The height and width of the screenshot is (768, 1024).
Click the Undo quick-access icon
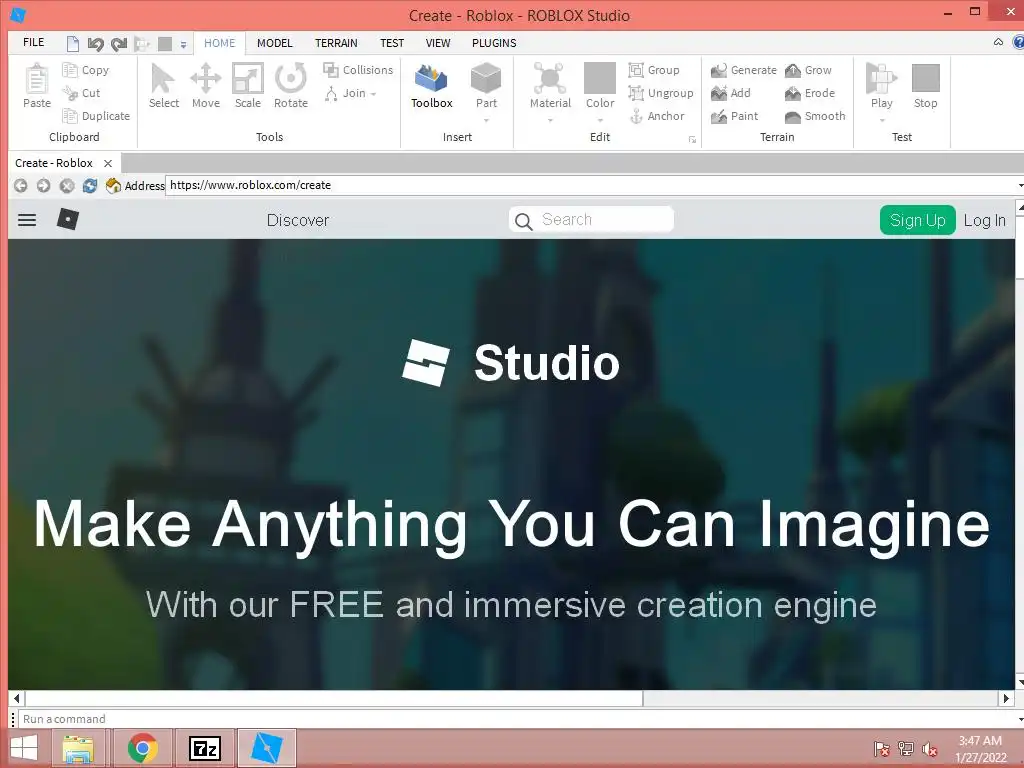click(95, 44)
